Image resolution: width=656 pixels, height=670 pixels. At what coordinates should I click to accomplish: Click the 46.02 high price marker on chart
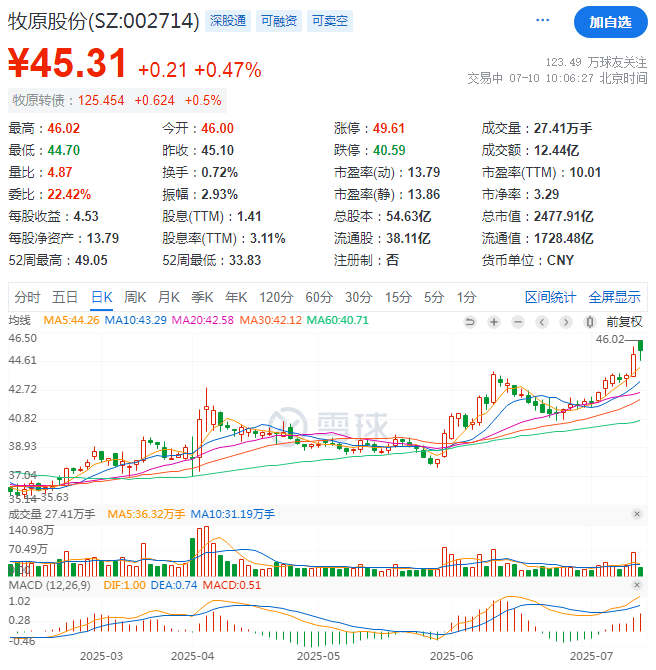[x=610, y=339]
